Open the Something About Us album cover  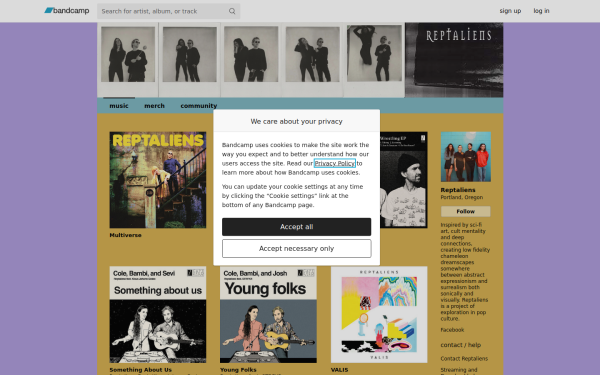158,315
